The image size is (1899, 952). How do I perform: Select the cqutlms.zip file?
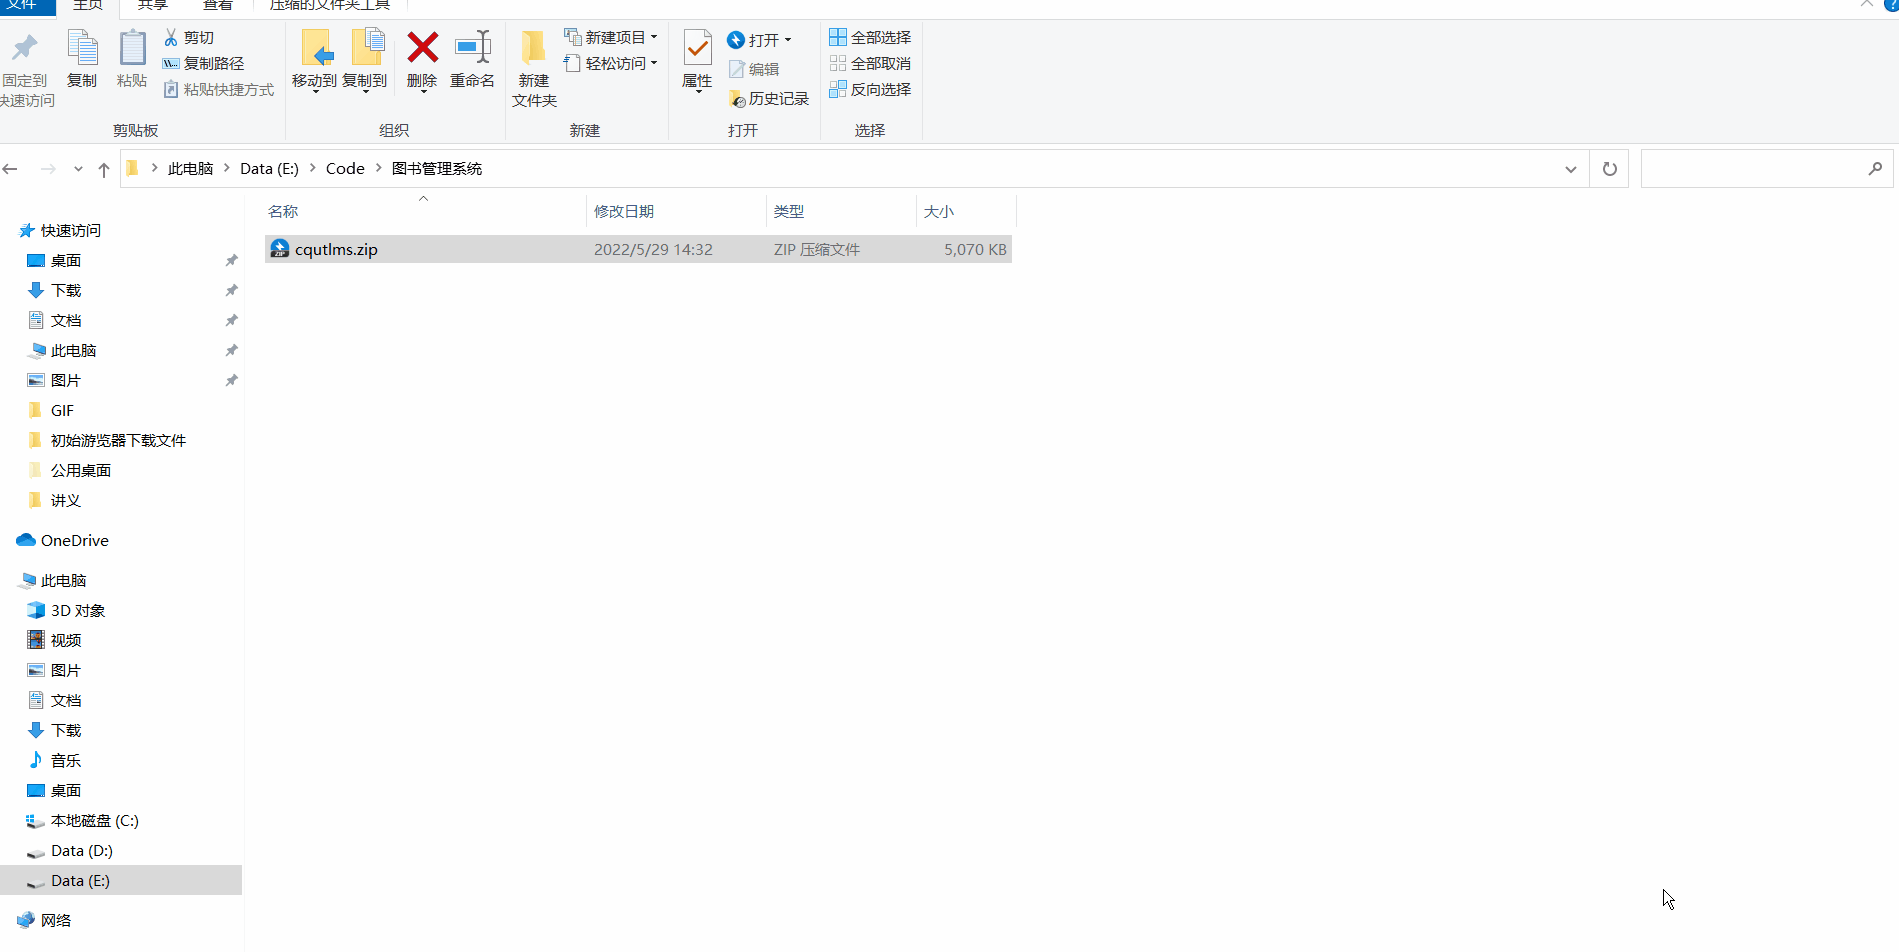pos(335,248)
